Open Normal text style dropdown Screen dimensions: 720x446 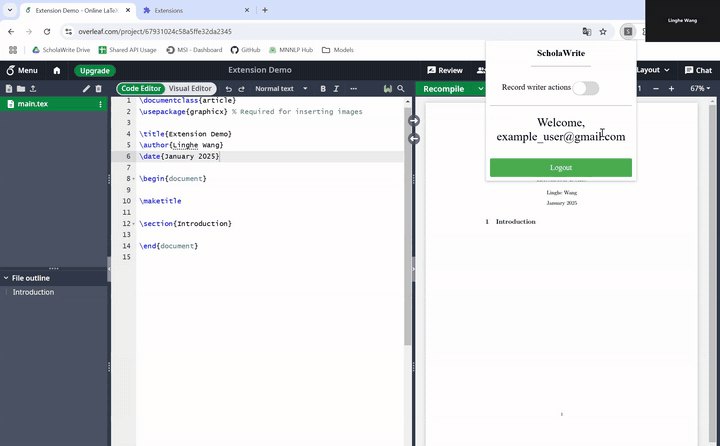[281, 89]
